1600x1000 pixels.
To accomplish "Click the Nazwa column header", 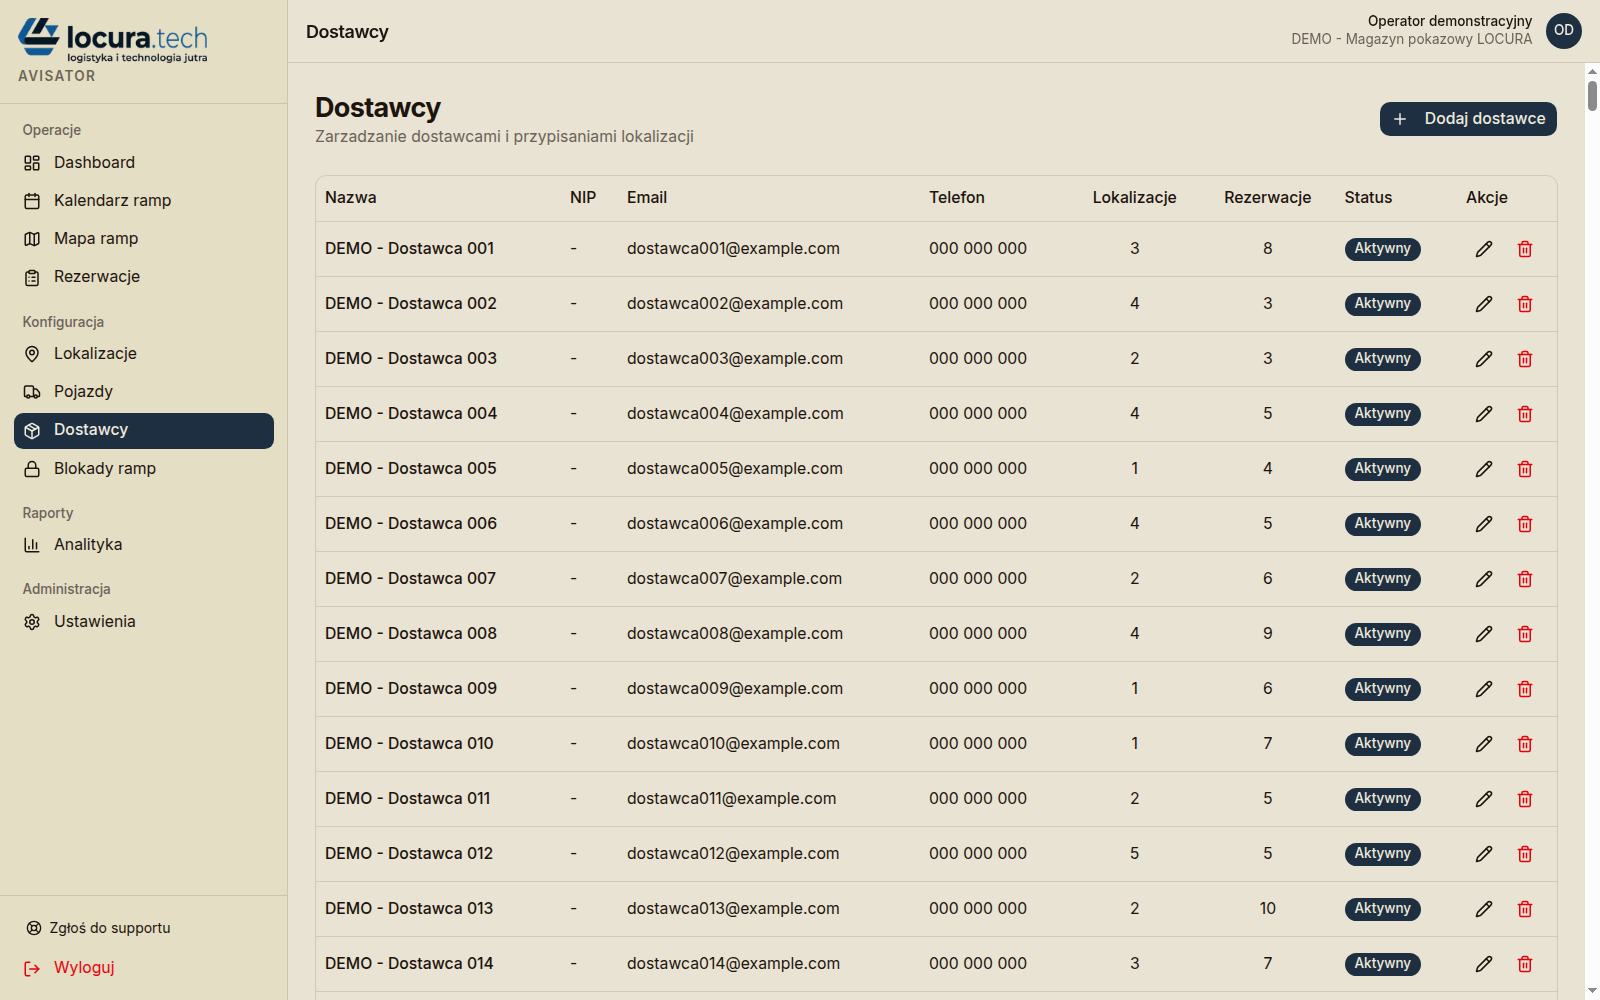I will (351, 198).
